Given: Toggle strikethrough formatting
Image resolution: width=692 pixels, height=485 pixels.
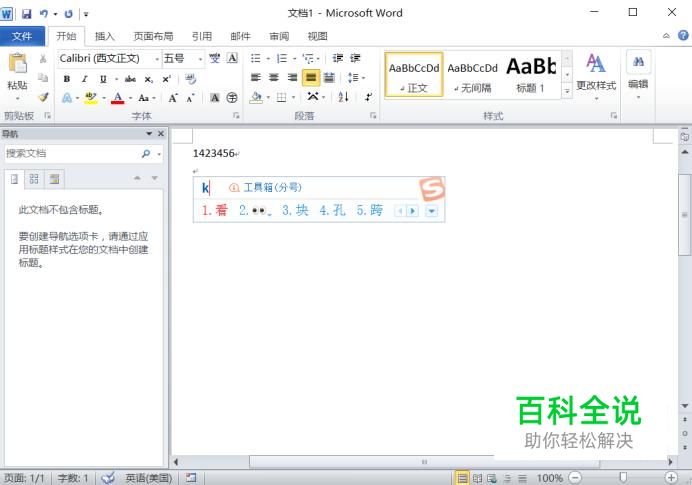Looking at the screenshot, I should point(130,79).
